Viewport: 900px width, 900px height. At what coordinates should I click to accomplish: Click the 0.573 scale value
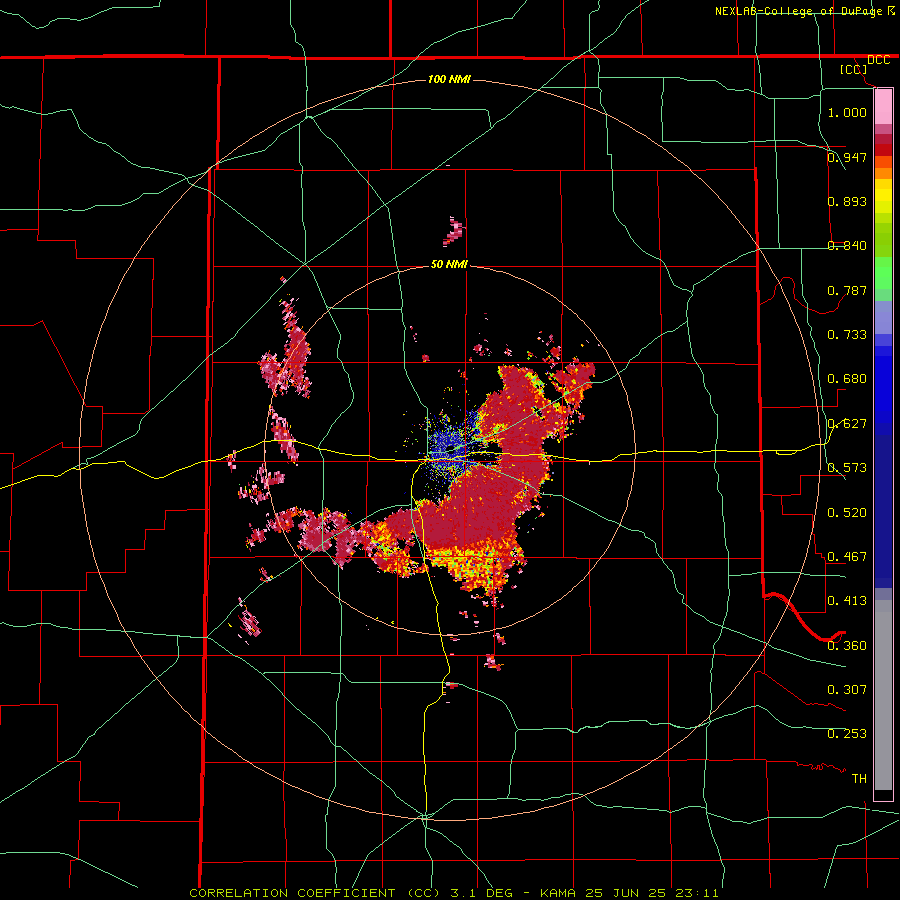[847, 467]
